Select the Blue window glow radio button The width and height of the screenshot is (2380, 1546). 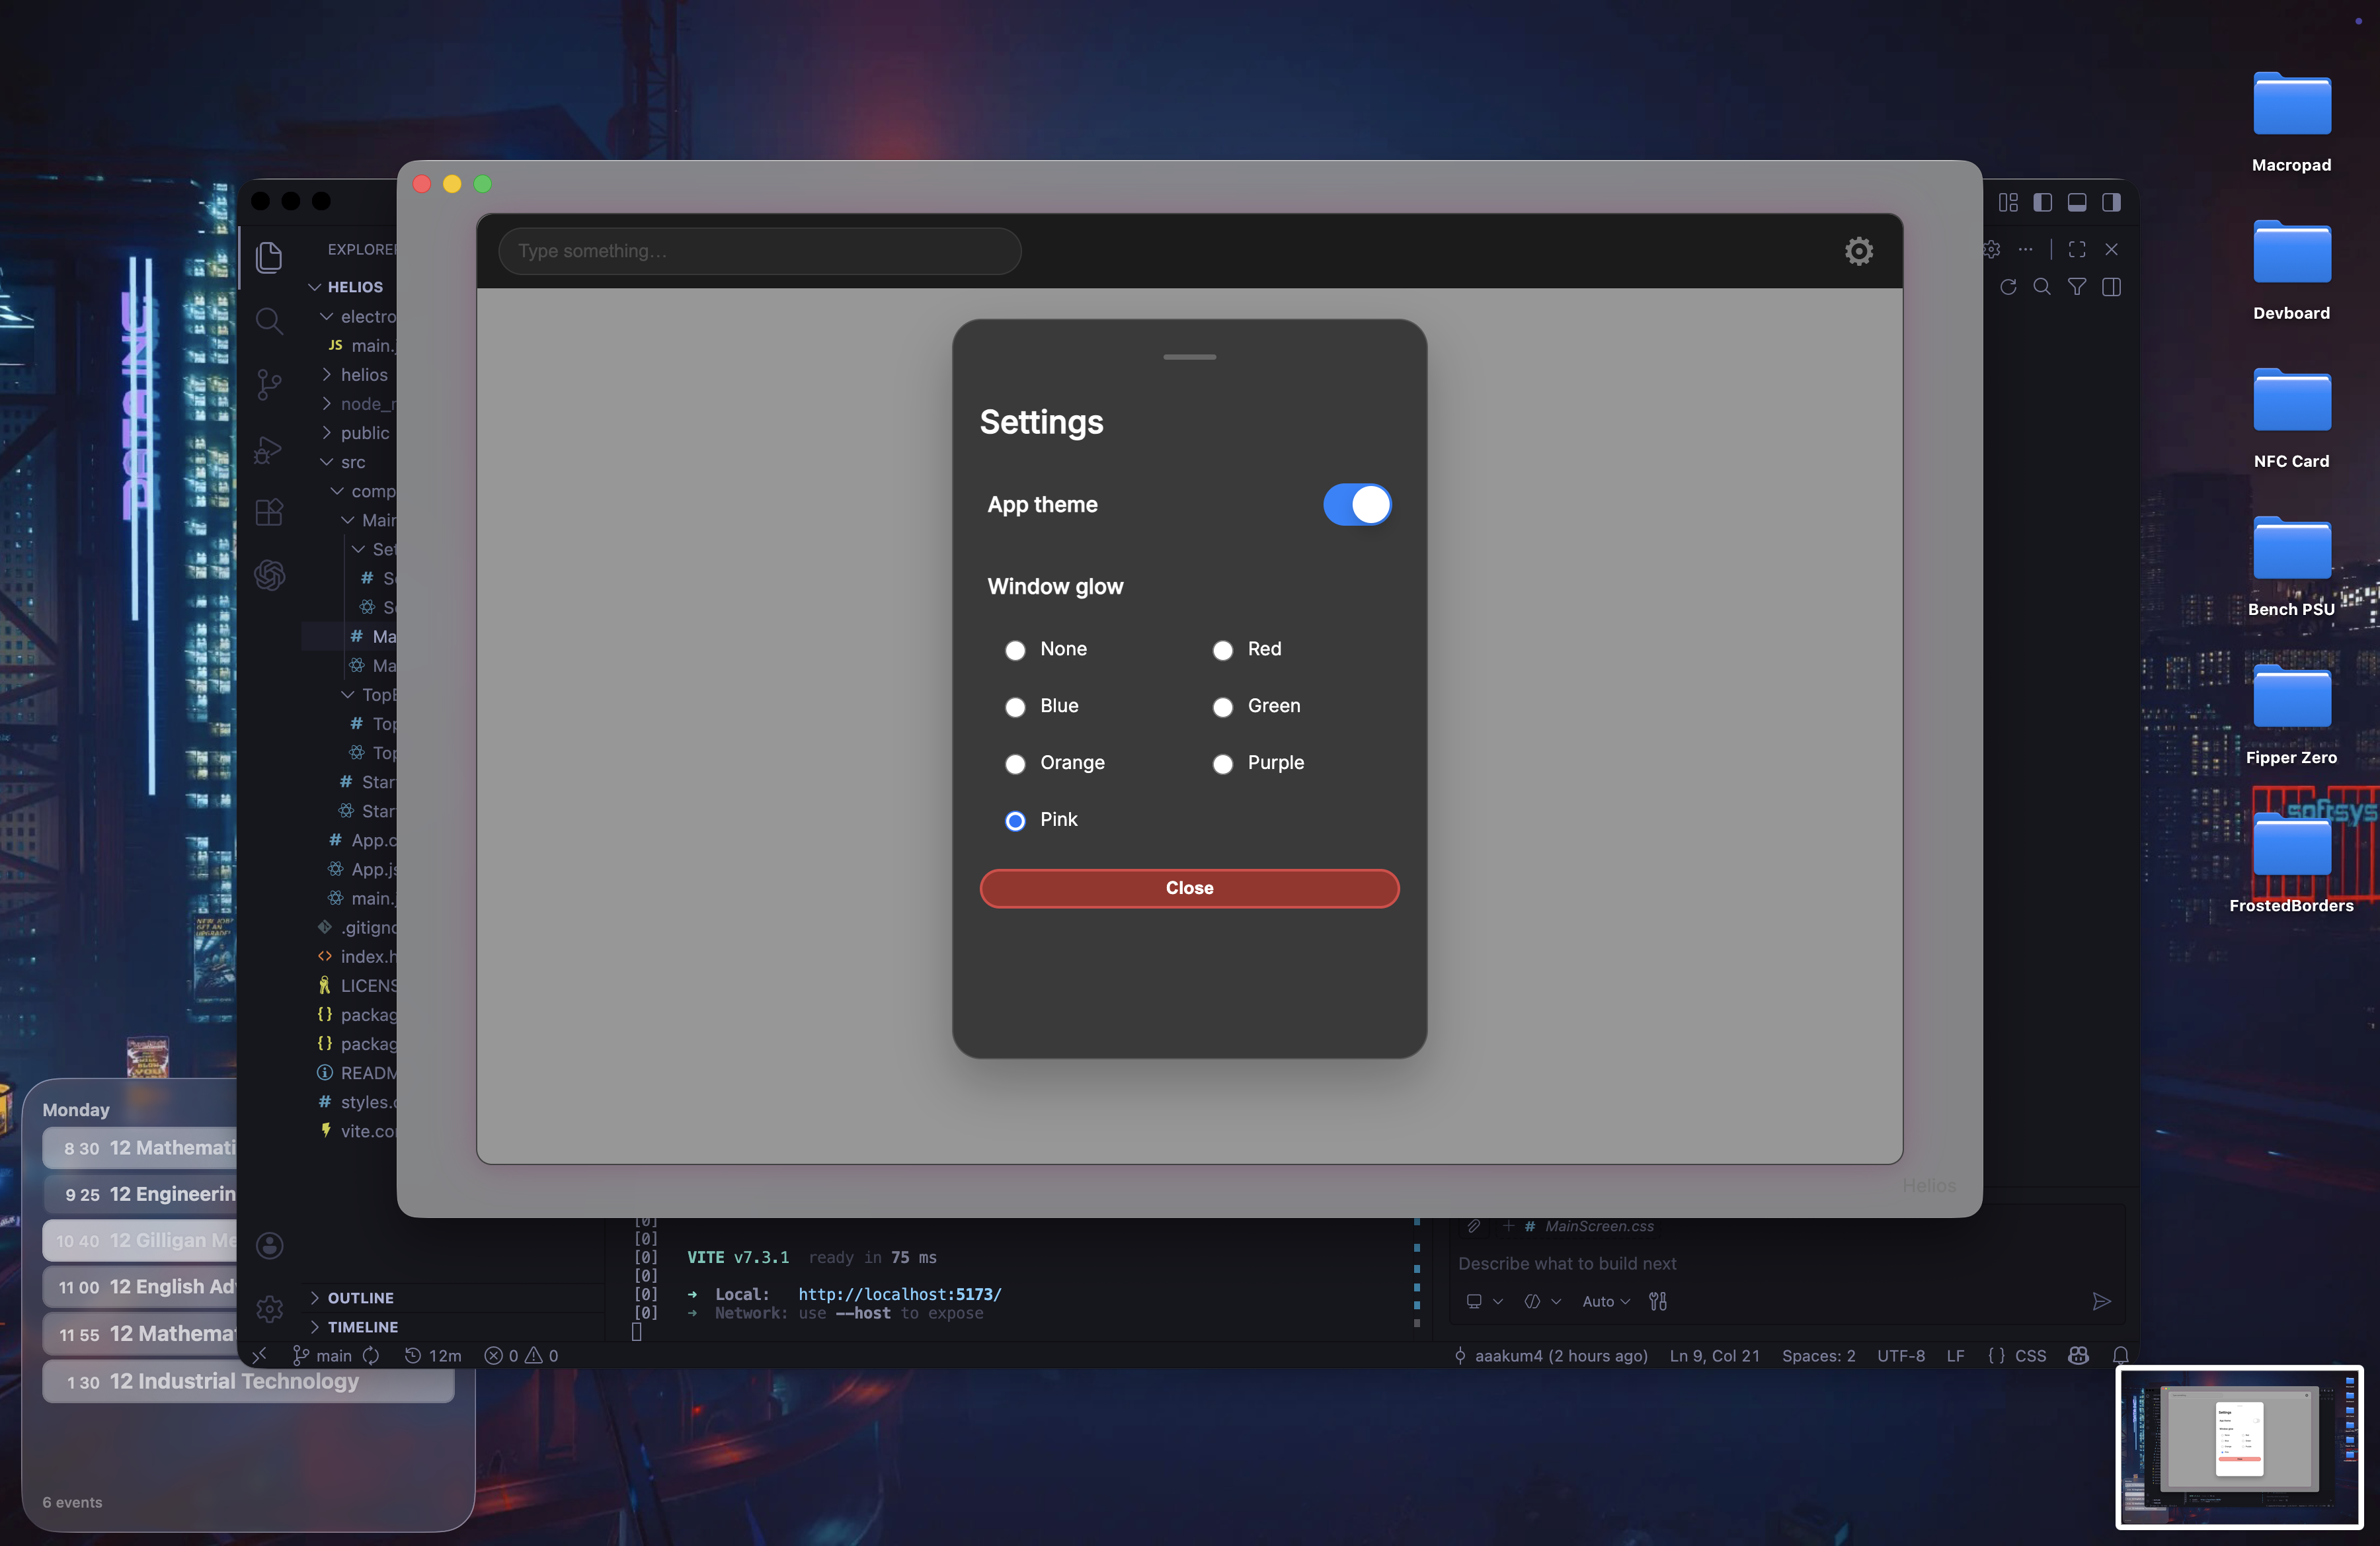[1015, 707]
